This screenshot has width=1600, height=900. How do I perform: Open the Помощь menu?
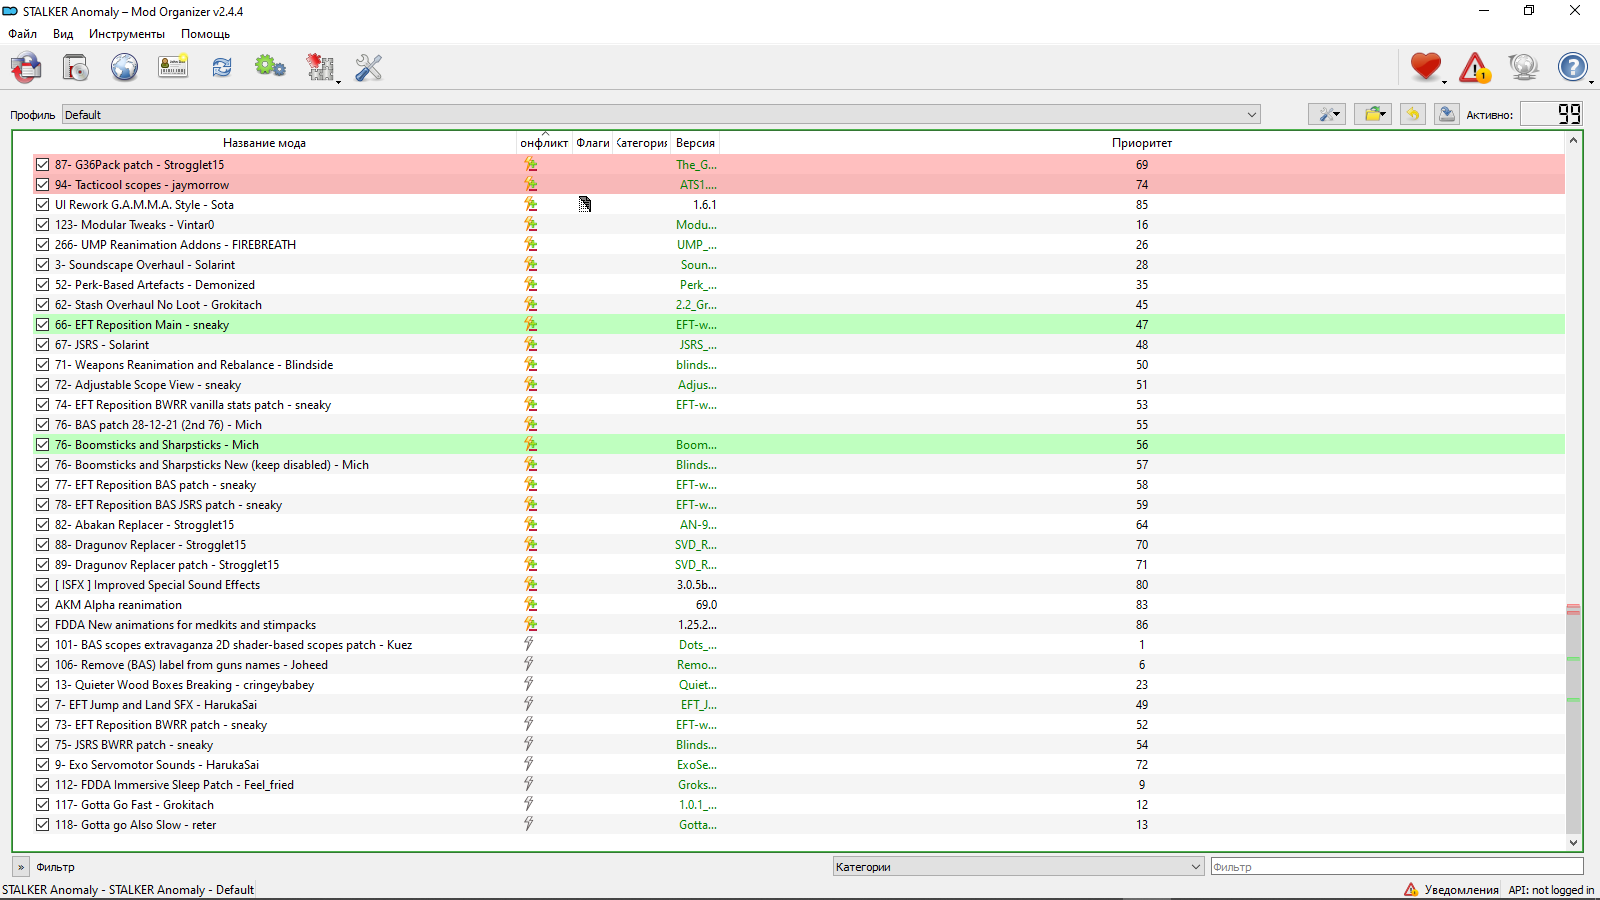click(205, 33)
